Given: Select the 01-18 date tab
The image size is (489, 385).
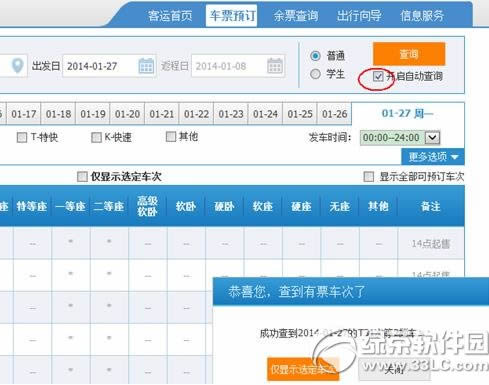Looking at the screenshot, I should pyautogui.click(x=58, y=114).
